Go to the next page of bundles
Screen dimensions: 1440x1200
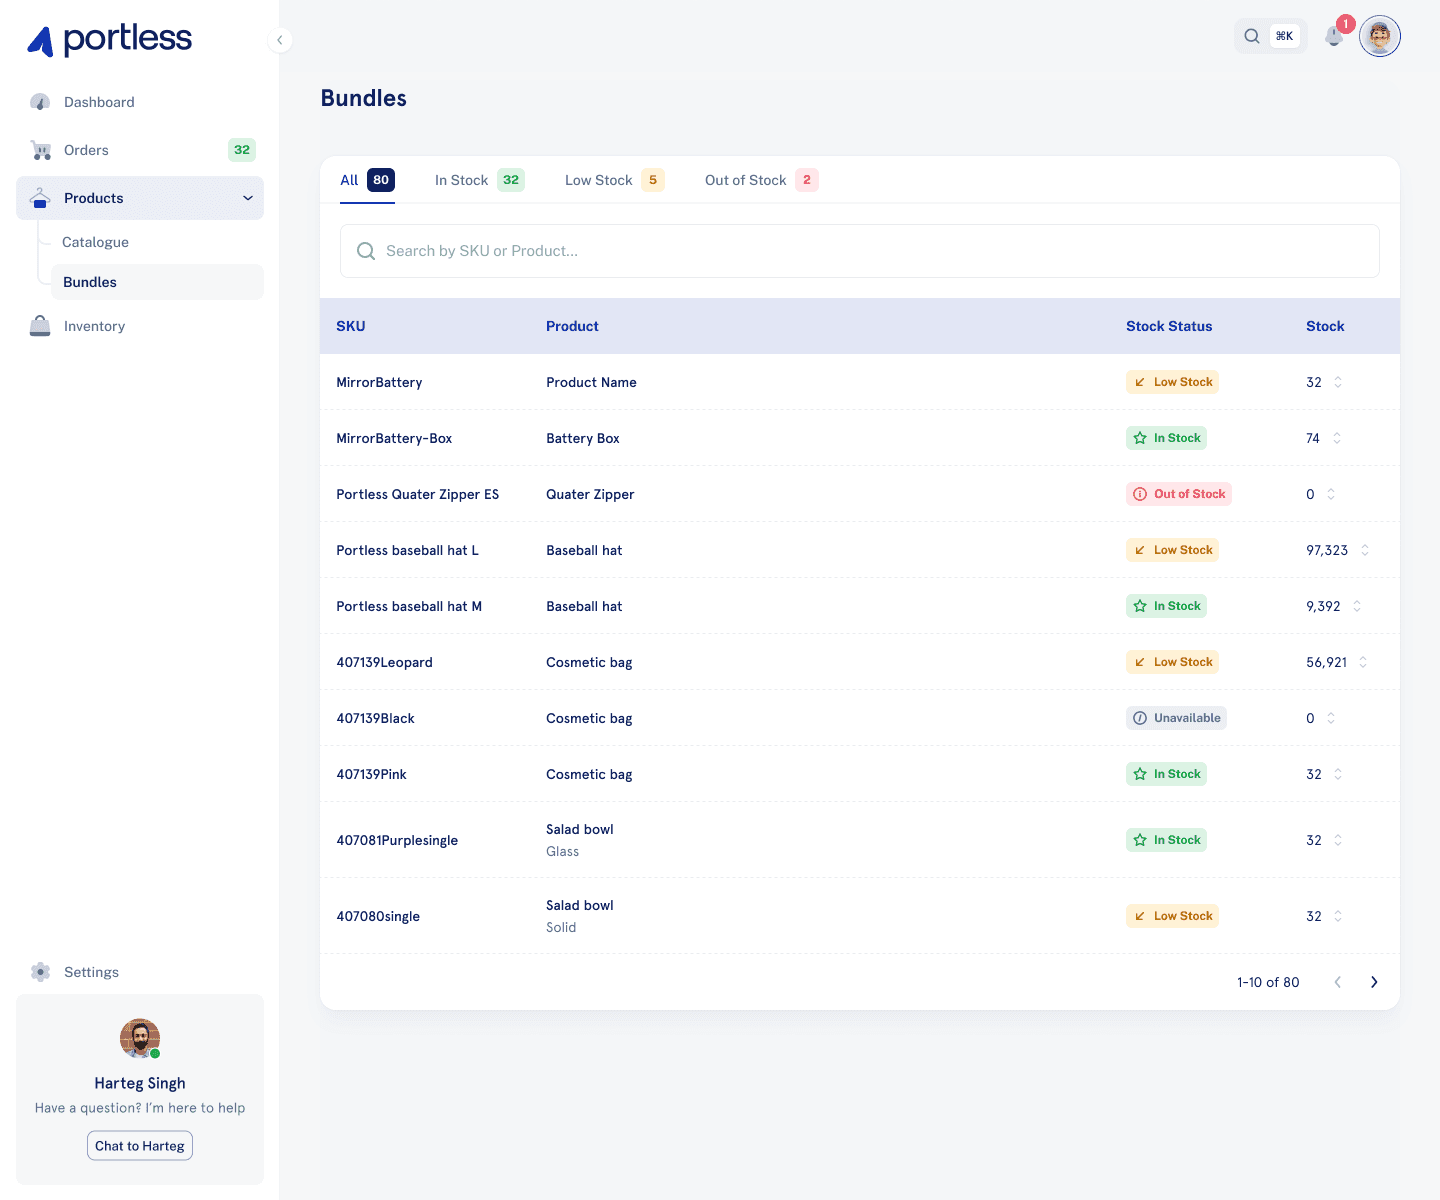click(x=1374, y=982)
